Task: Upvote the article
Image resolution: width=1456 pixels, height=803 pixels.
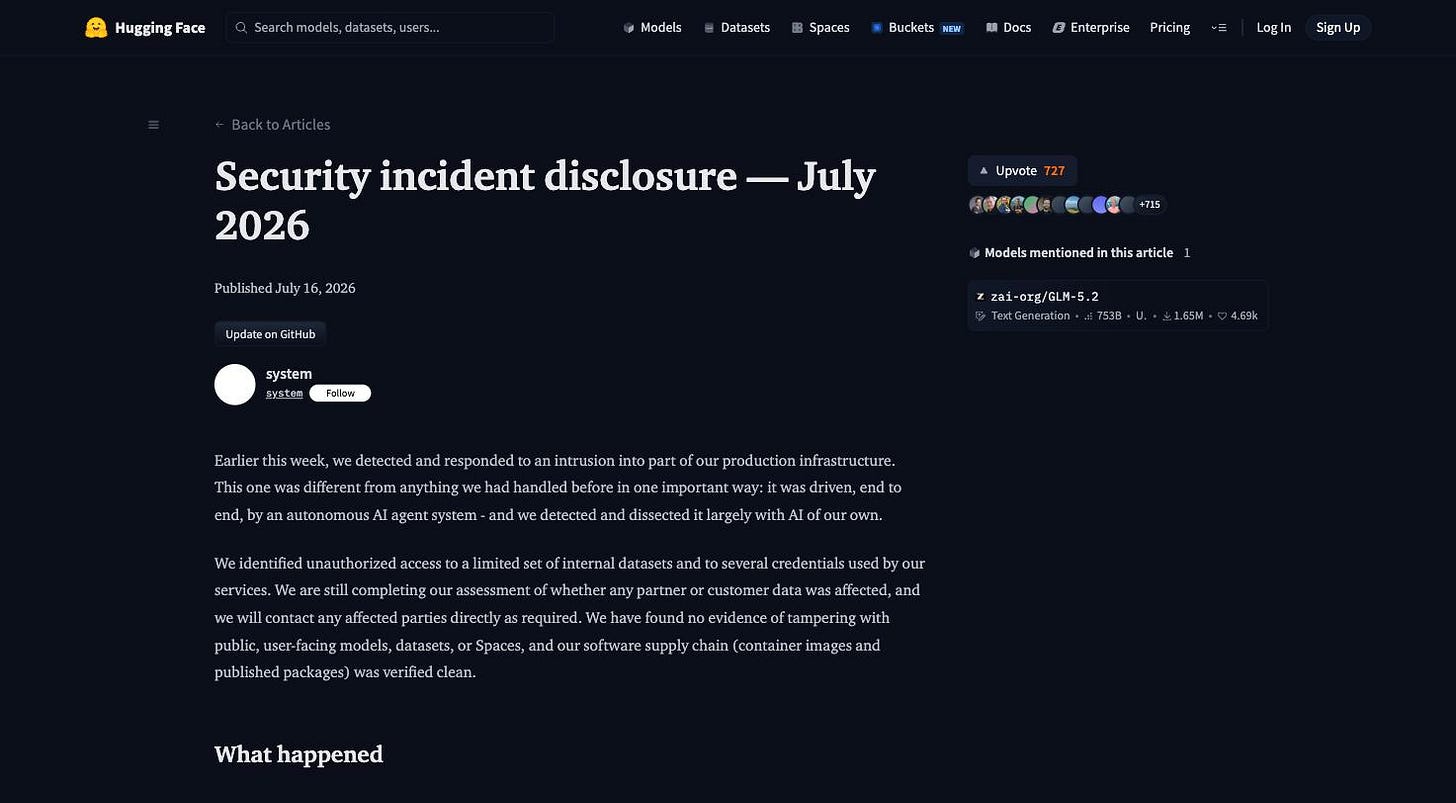Action: click(x=1022, y=171)
